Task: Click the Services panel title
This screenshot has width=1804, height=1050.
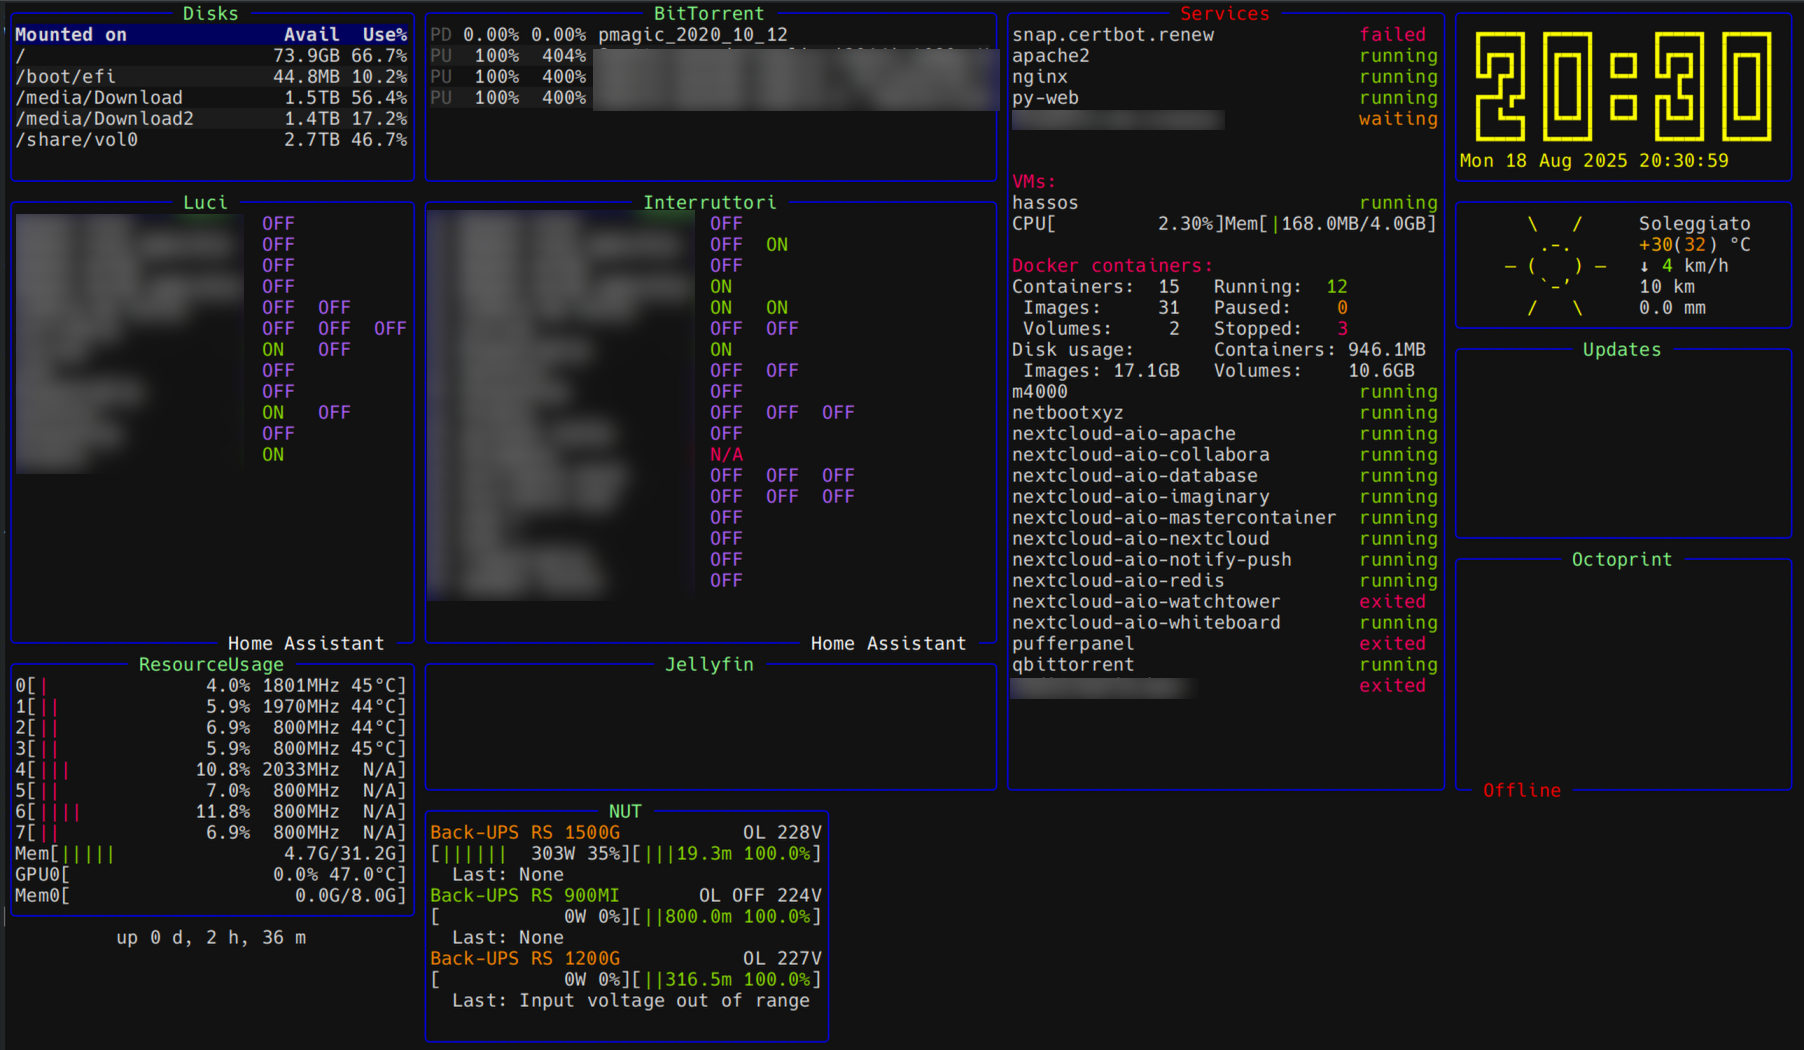Action: tap(1224, 13)
